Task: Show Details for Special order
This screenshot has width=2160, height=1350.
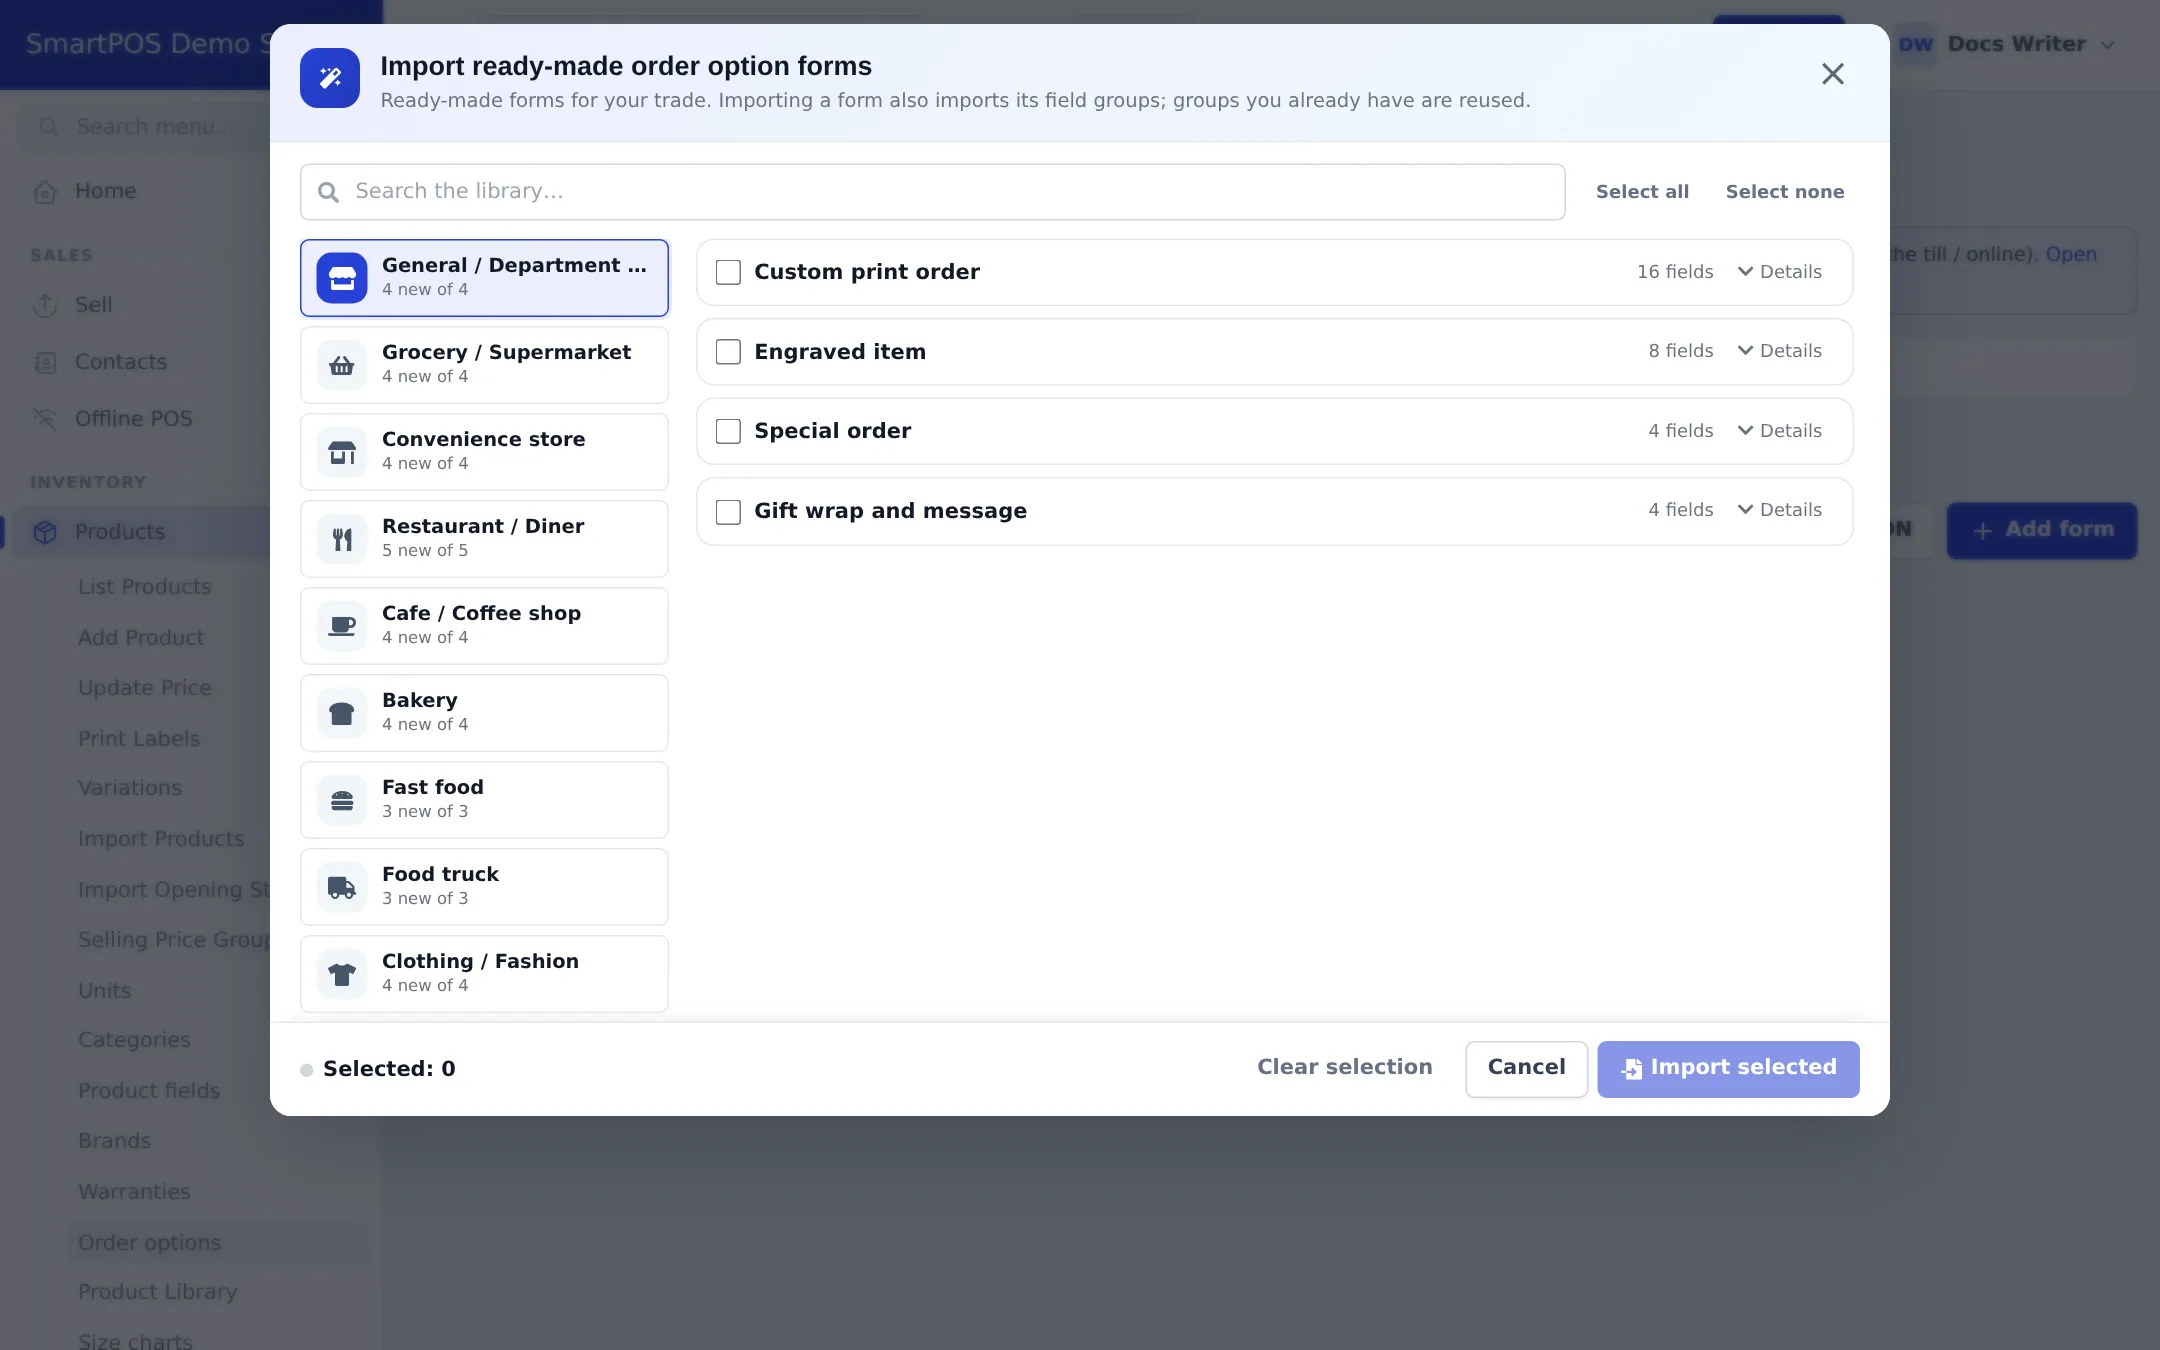Action: pyautogui.click(x=1779, y=431)
